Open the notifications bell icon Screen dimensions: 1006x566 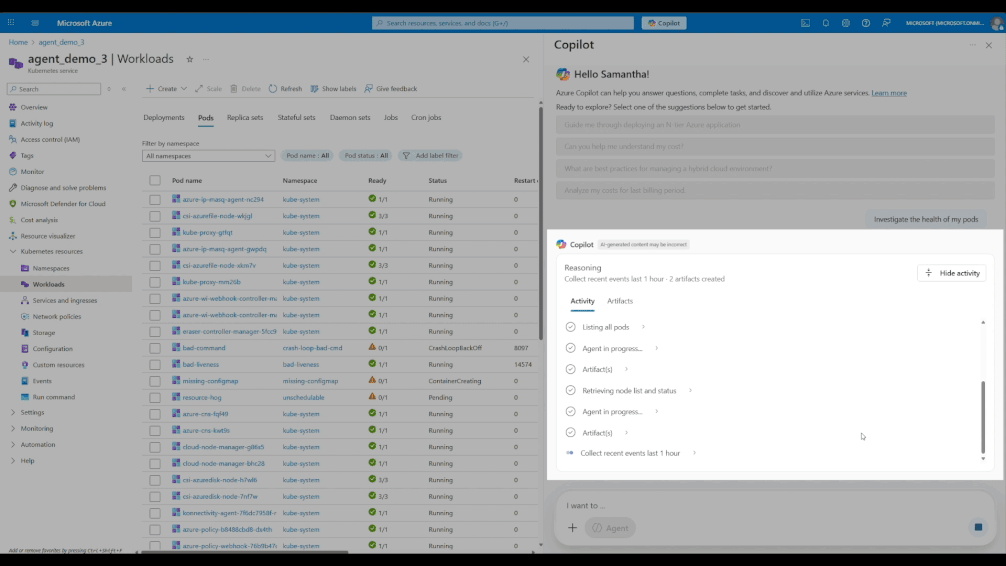click(x=826, y=23)
